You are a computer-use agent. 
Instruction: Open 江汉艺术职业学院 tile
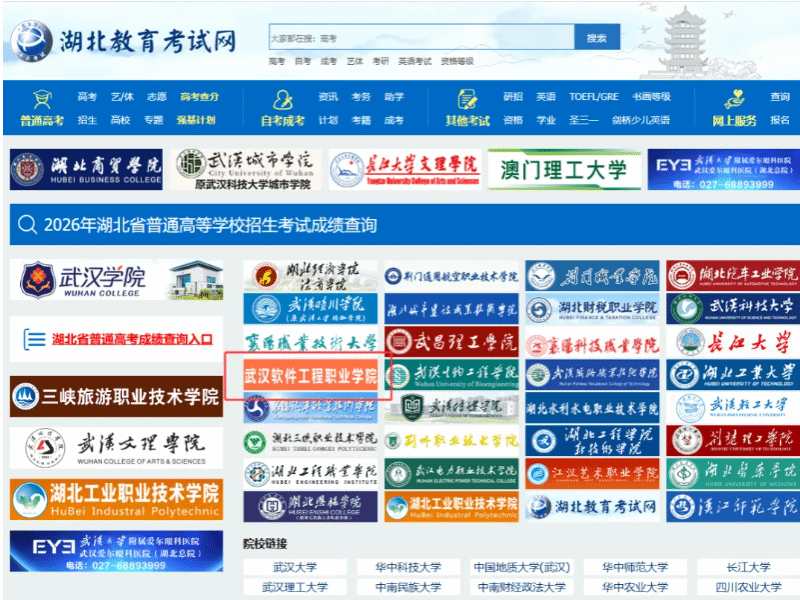592,473
